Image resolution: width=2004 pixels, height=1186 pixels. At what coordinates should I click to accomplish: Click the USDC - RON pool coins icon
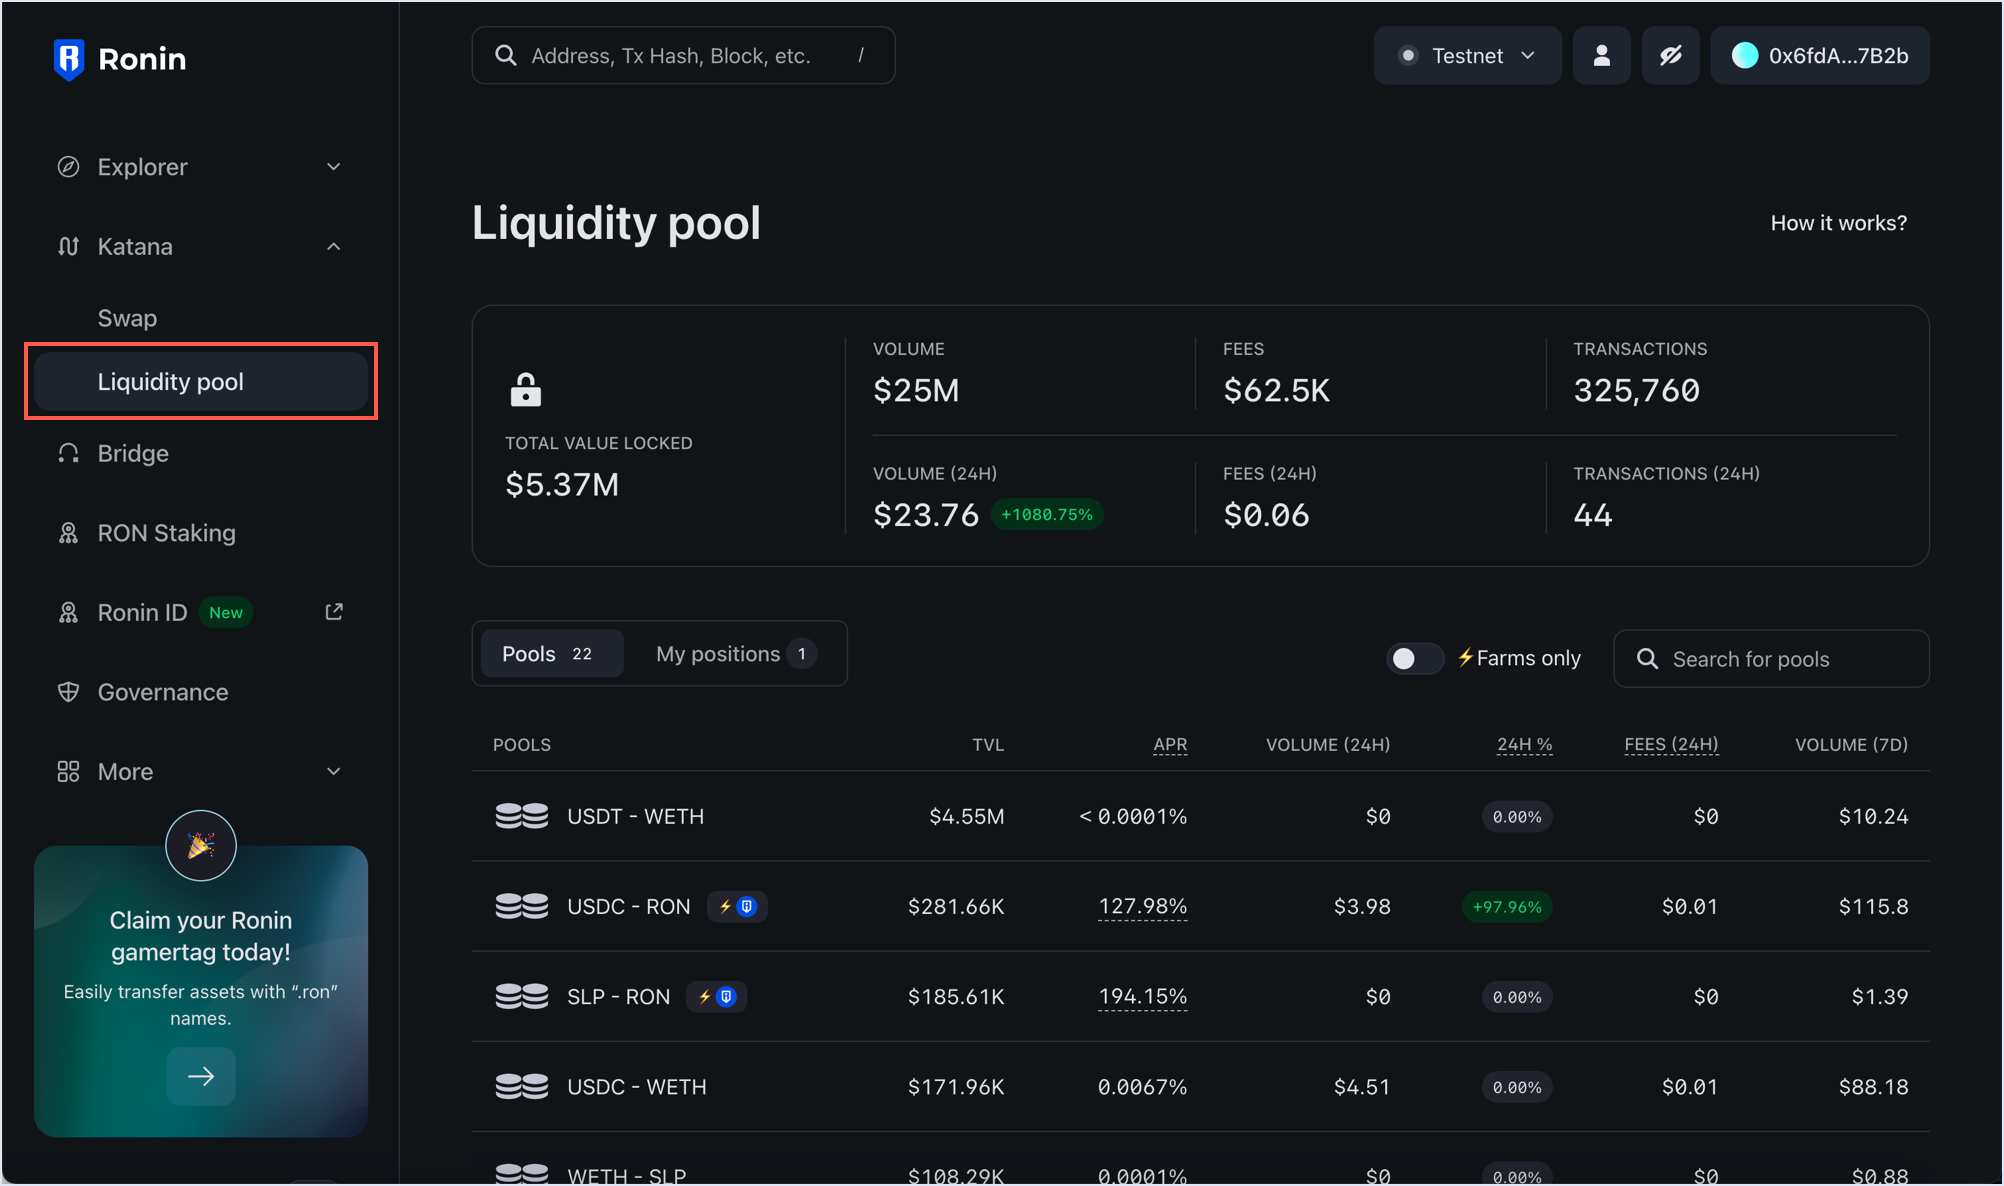(522, 906)
